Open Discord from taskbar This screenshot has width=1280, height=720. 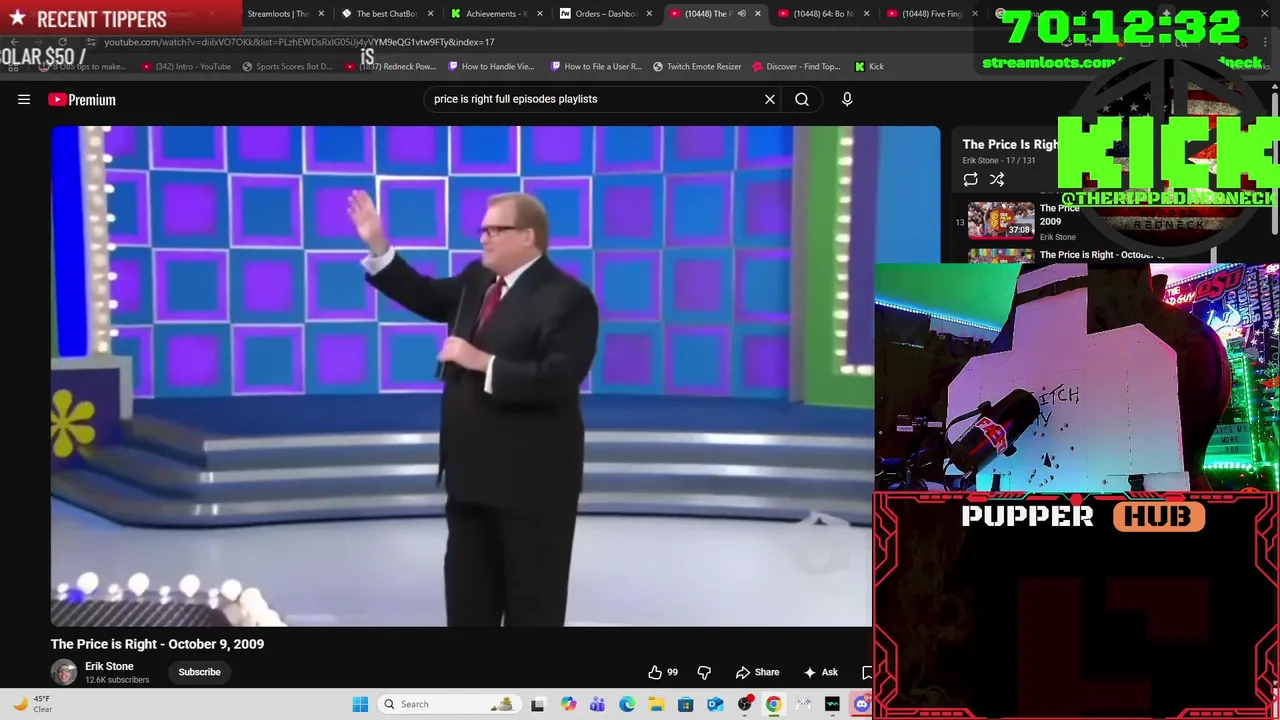pyautogui.click(x=862, y=704)
